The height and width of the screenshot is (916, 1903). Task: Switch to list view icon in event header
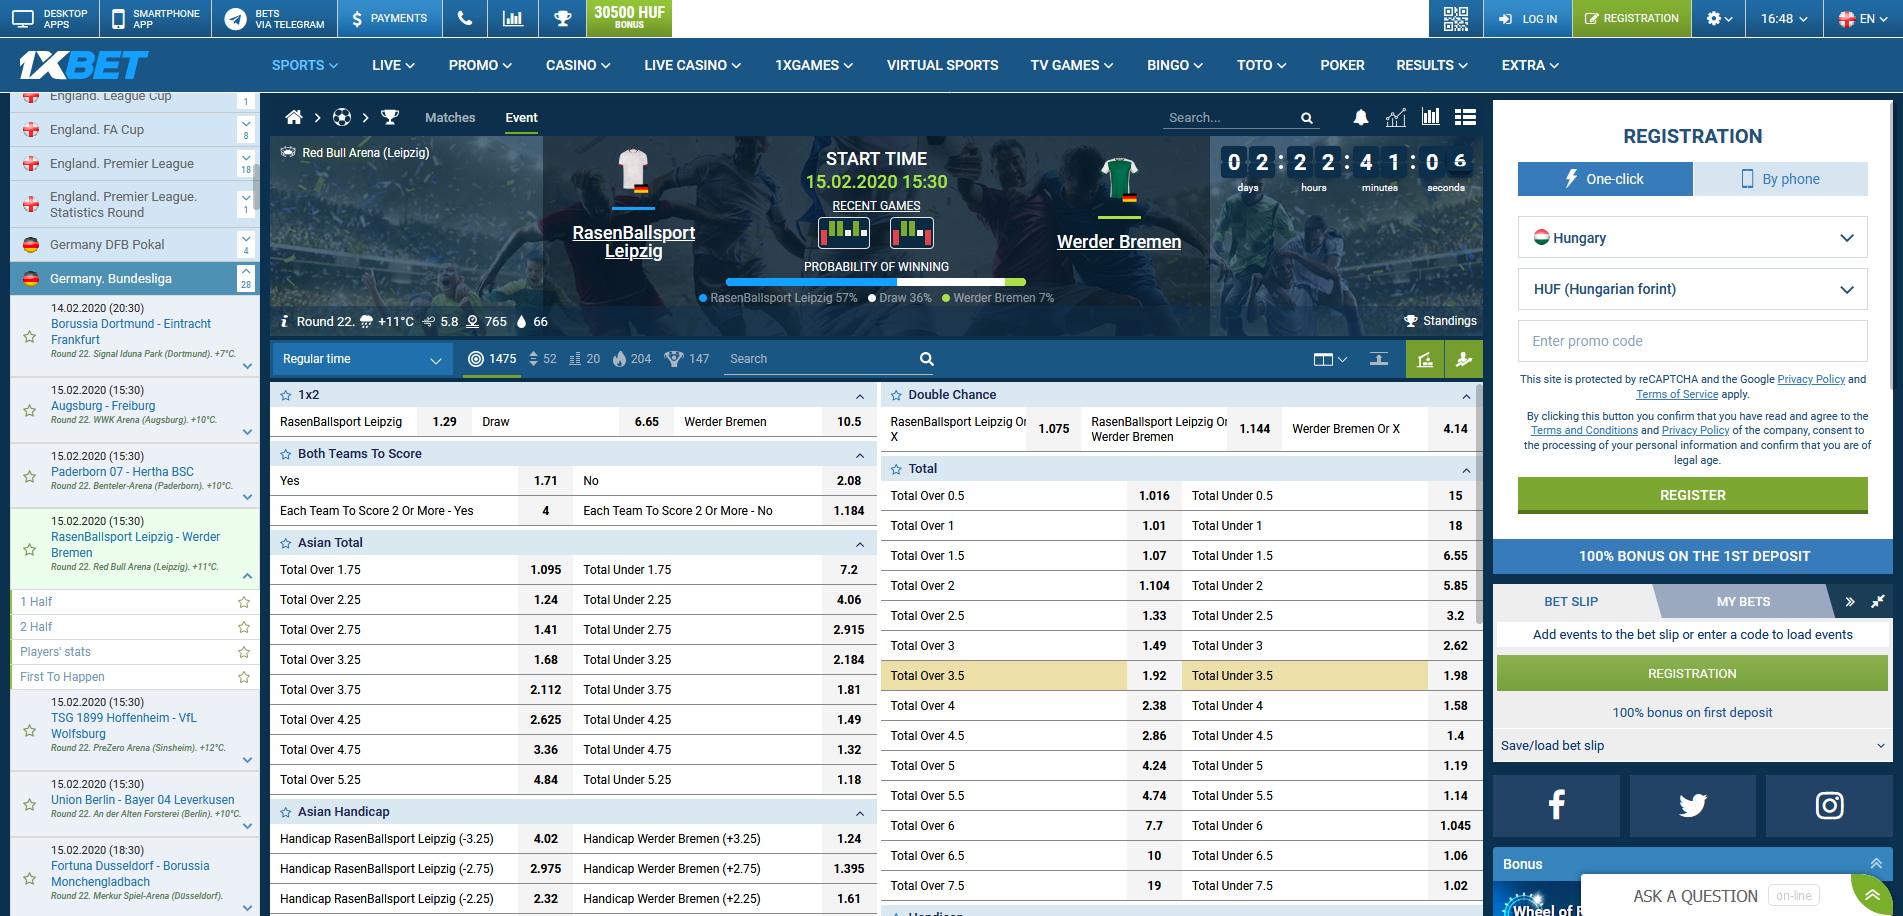pyautogui.click(x=1466, y=118)
